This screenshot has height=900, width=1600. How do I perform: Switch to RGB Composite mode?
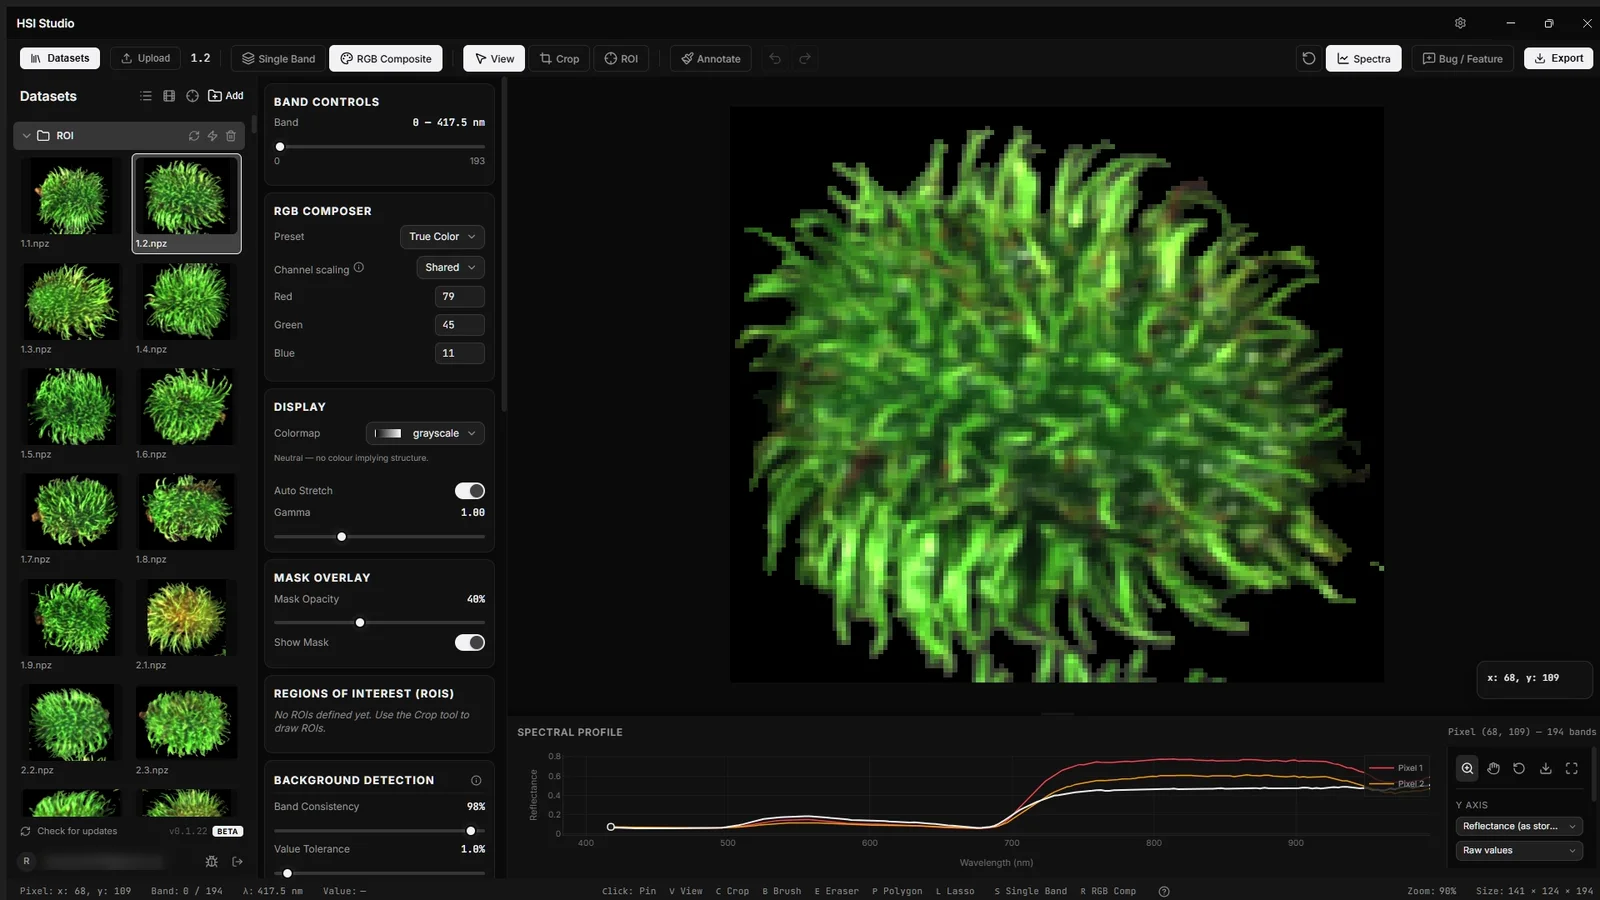coord(386,59)
